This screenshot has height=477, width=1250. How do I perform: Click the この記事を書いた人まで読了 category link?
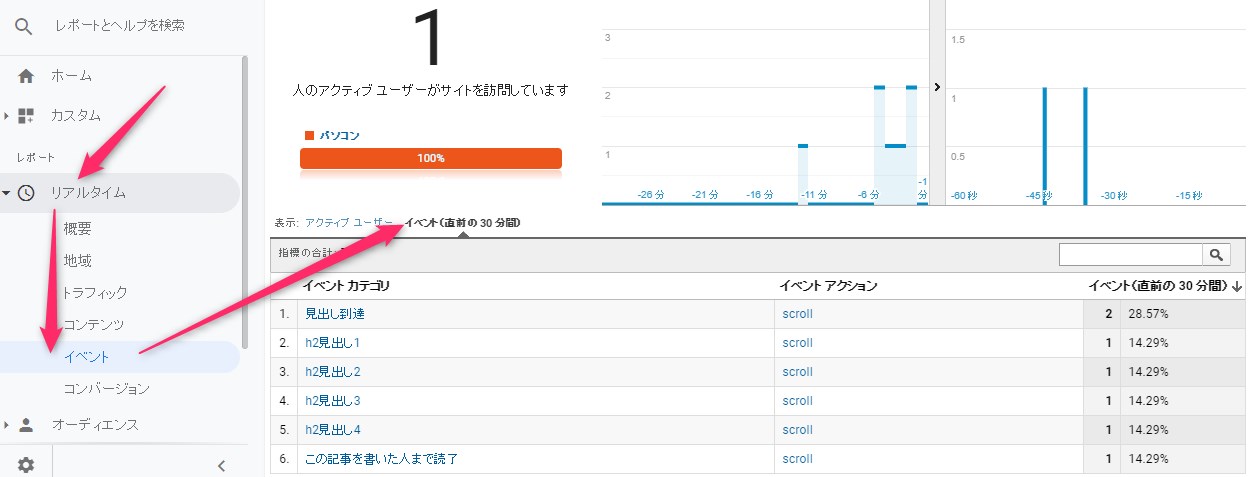381,459
